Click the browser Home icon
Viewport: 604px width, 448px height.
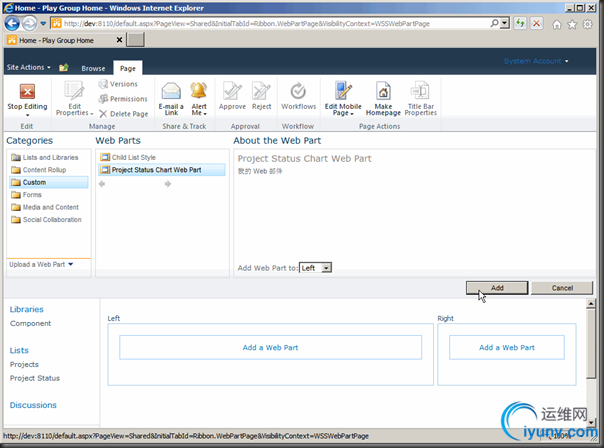point(557,25)
